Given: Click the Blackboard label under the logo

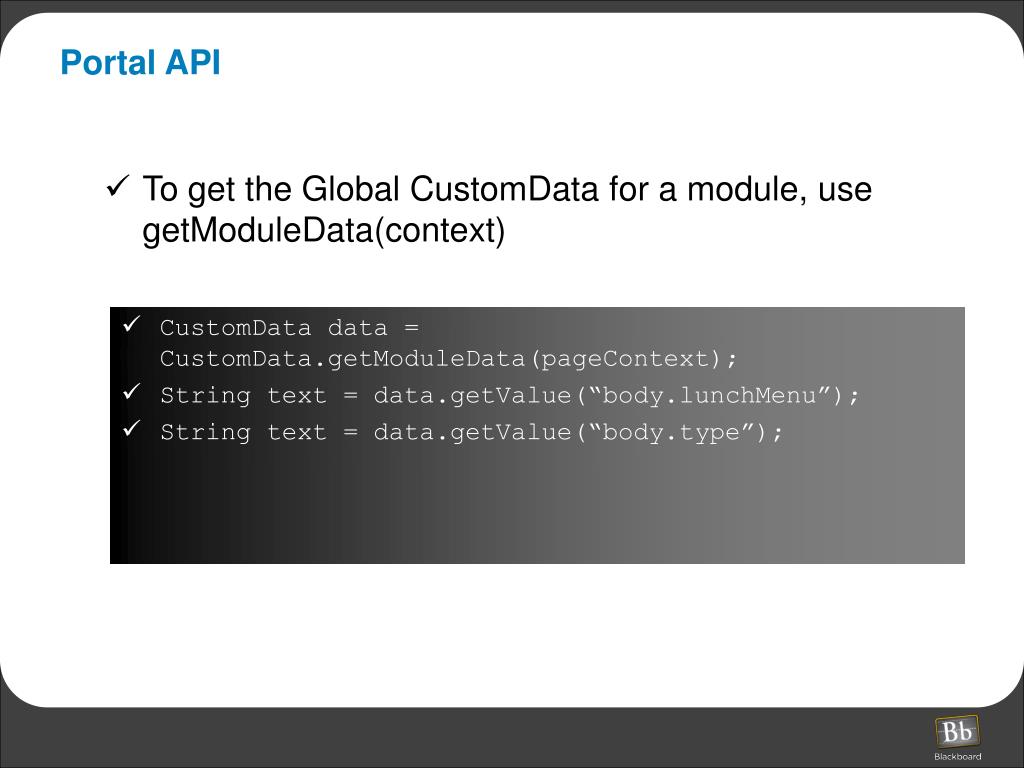Looking at the screenshot, I should coord(957,757).
